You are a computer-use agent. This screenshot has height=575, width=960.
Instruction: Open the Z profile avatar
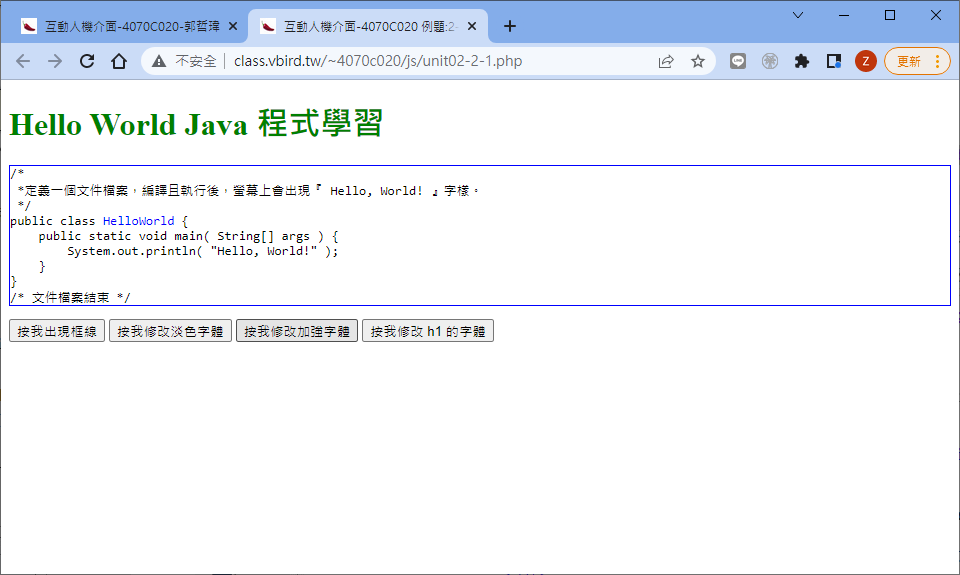(x=865, y=61)
